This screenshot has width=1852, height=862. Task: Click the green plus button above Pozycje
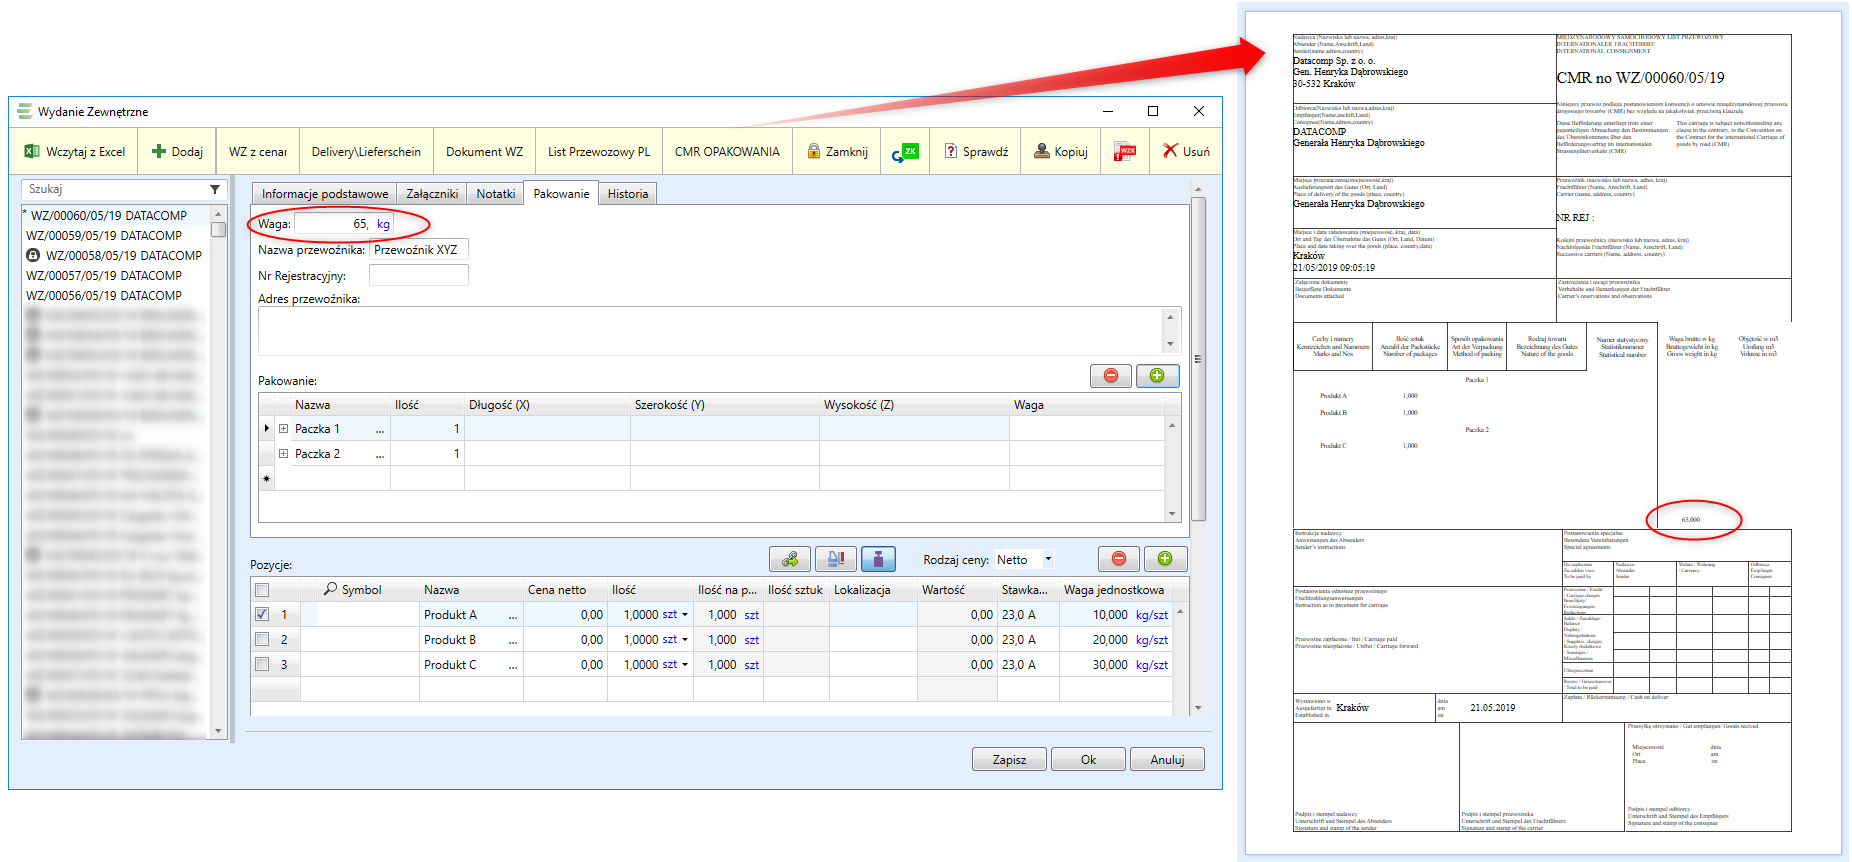pyautogui.click(x=1165, y=559)
